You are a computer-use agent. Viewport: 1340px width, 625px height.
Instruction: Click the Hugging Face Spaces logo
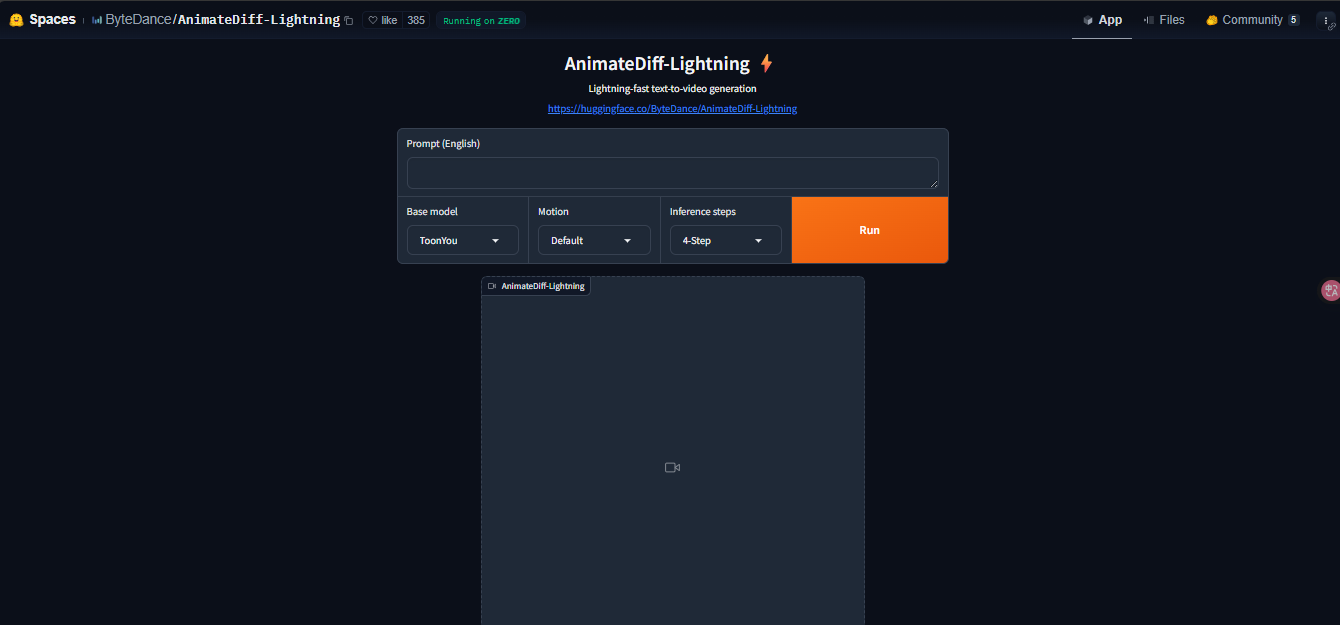(x=16, y=20)
